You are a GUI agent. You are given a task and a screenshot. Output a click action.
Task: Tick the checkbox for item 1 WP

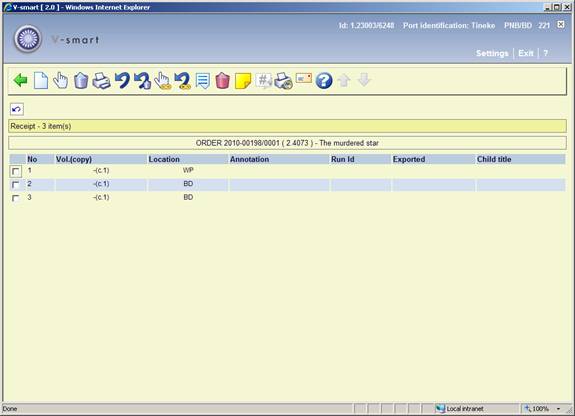click(16, 171)
